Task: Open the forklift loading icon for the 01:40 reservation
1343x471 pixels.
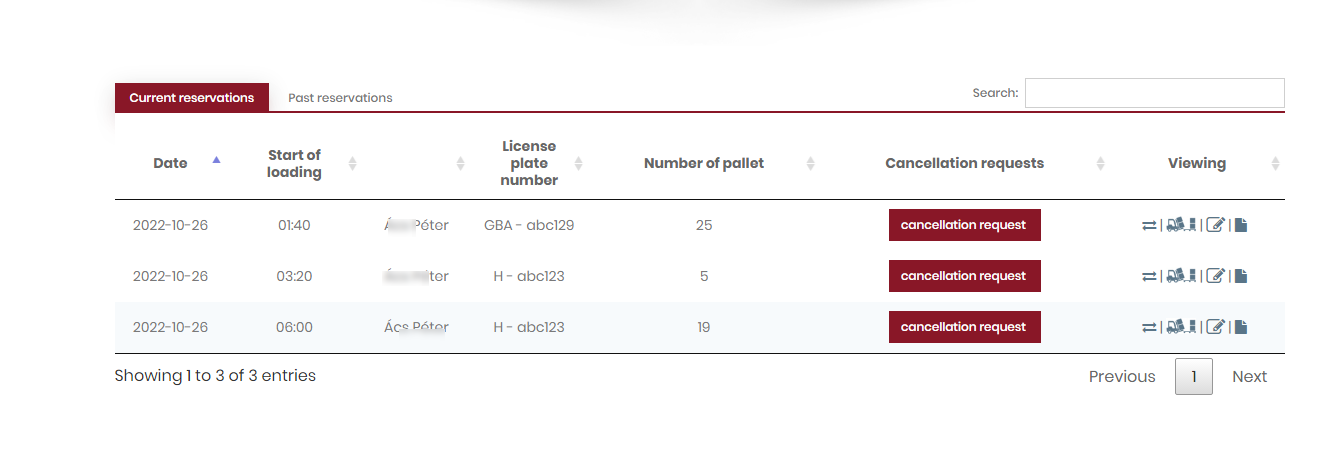Action: point(1181,225)
